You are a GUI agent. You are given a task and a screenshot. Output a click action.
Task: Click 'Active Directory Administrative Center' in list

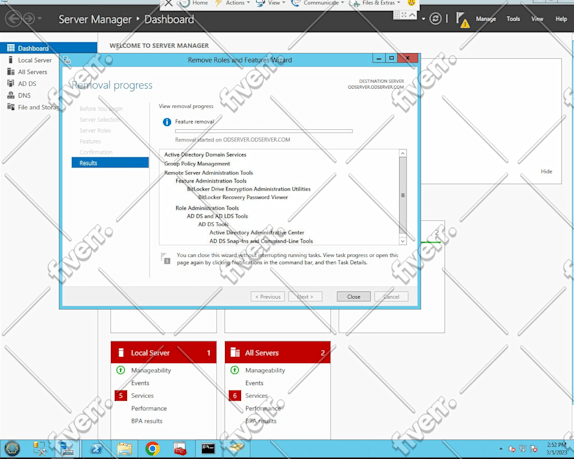point(257,232)
